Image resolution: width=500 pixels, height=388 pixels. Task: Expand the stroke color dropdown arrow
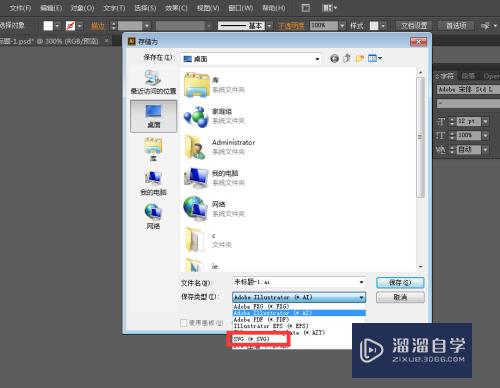(x=80, y=26)
